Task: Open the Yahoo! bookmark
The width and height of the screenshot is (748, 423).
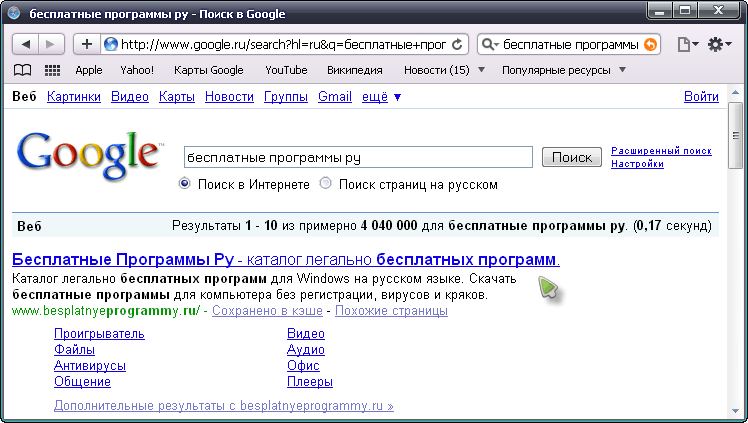Action: 137,70
